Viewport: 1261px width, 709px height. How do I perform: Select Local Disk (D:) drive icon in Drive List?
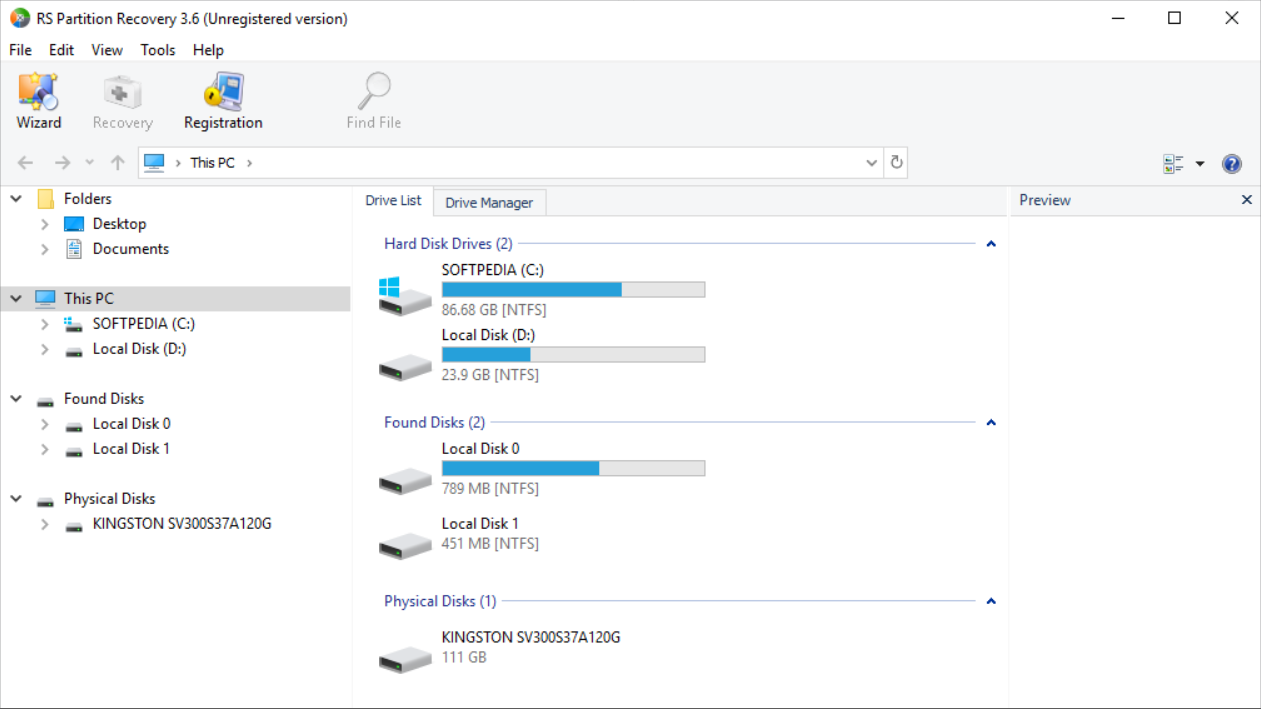(405, 367)
